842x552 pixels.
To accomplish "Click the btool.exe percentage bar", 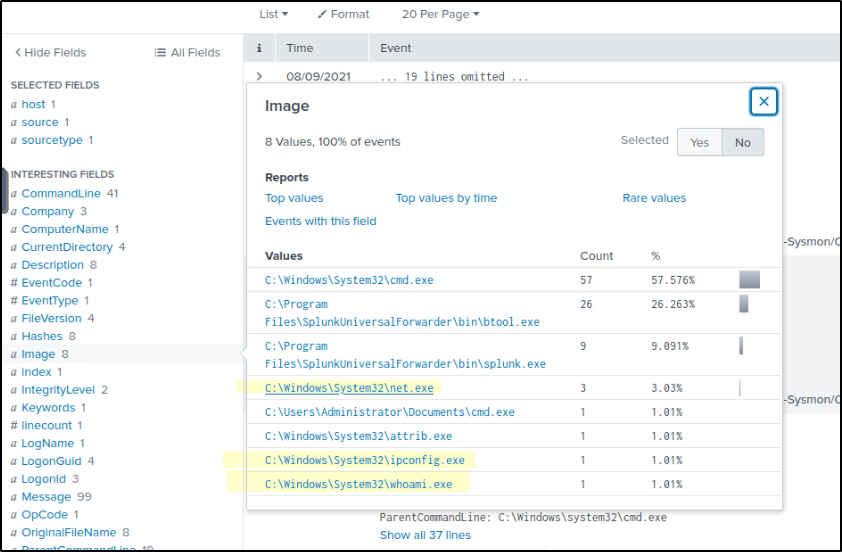I will (x=744, y=304).
